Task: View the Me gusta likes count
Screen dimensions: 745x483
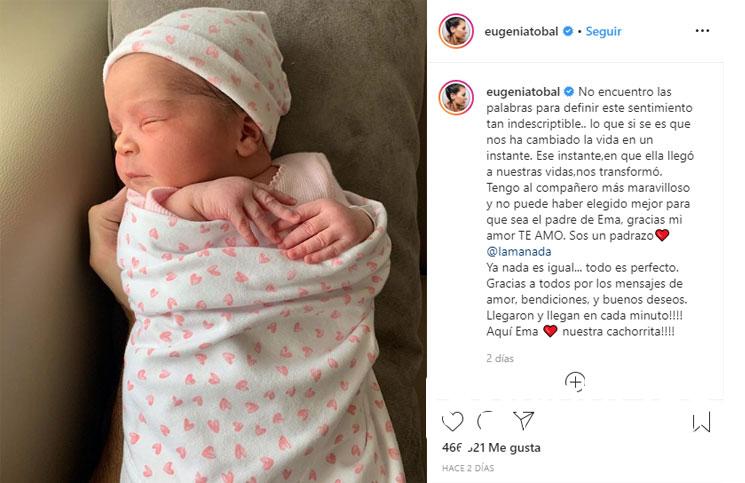Action: [x=491, y=447]
